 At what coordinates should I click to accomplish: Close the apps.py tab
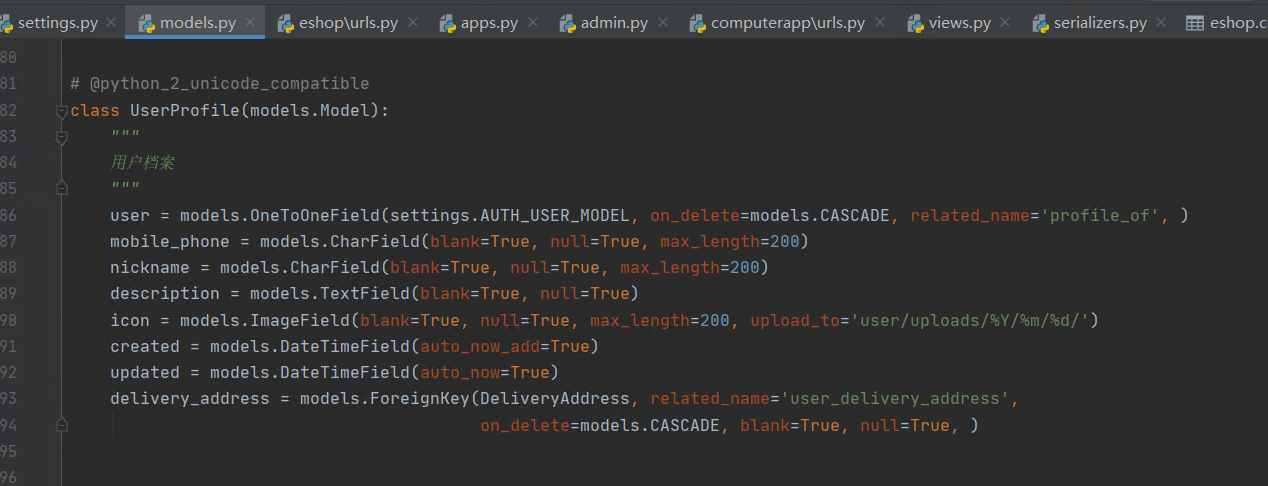coord(532,22)
